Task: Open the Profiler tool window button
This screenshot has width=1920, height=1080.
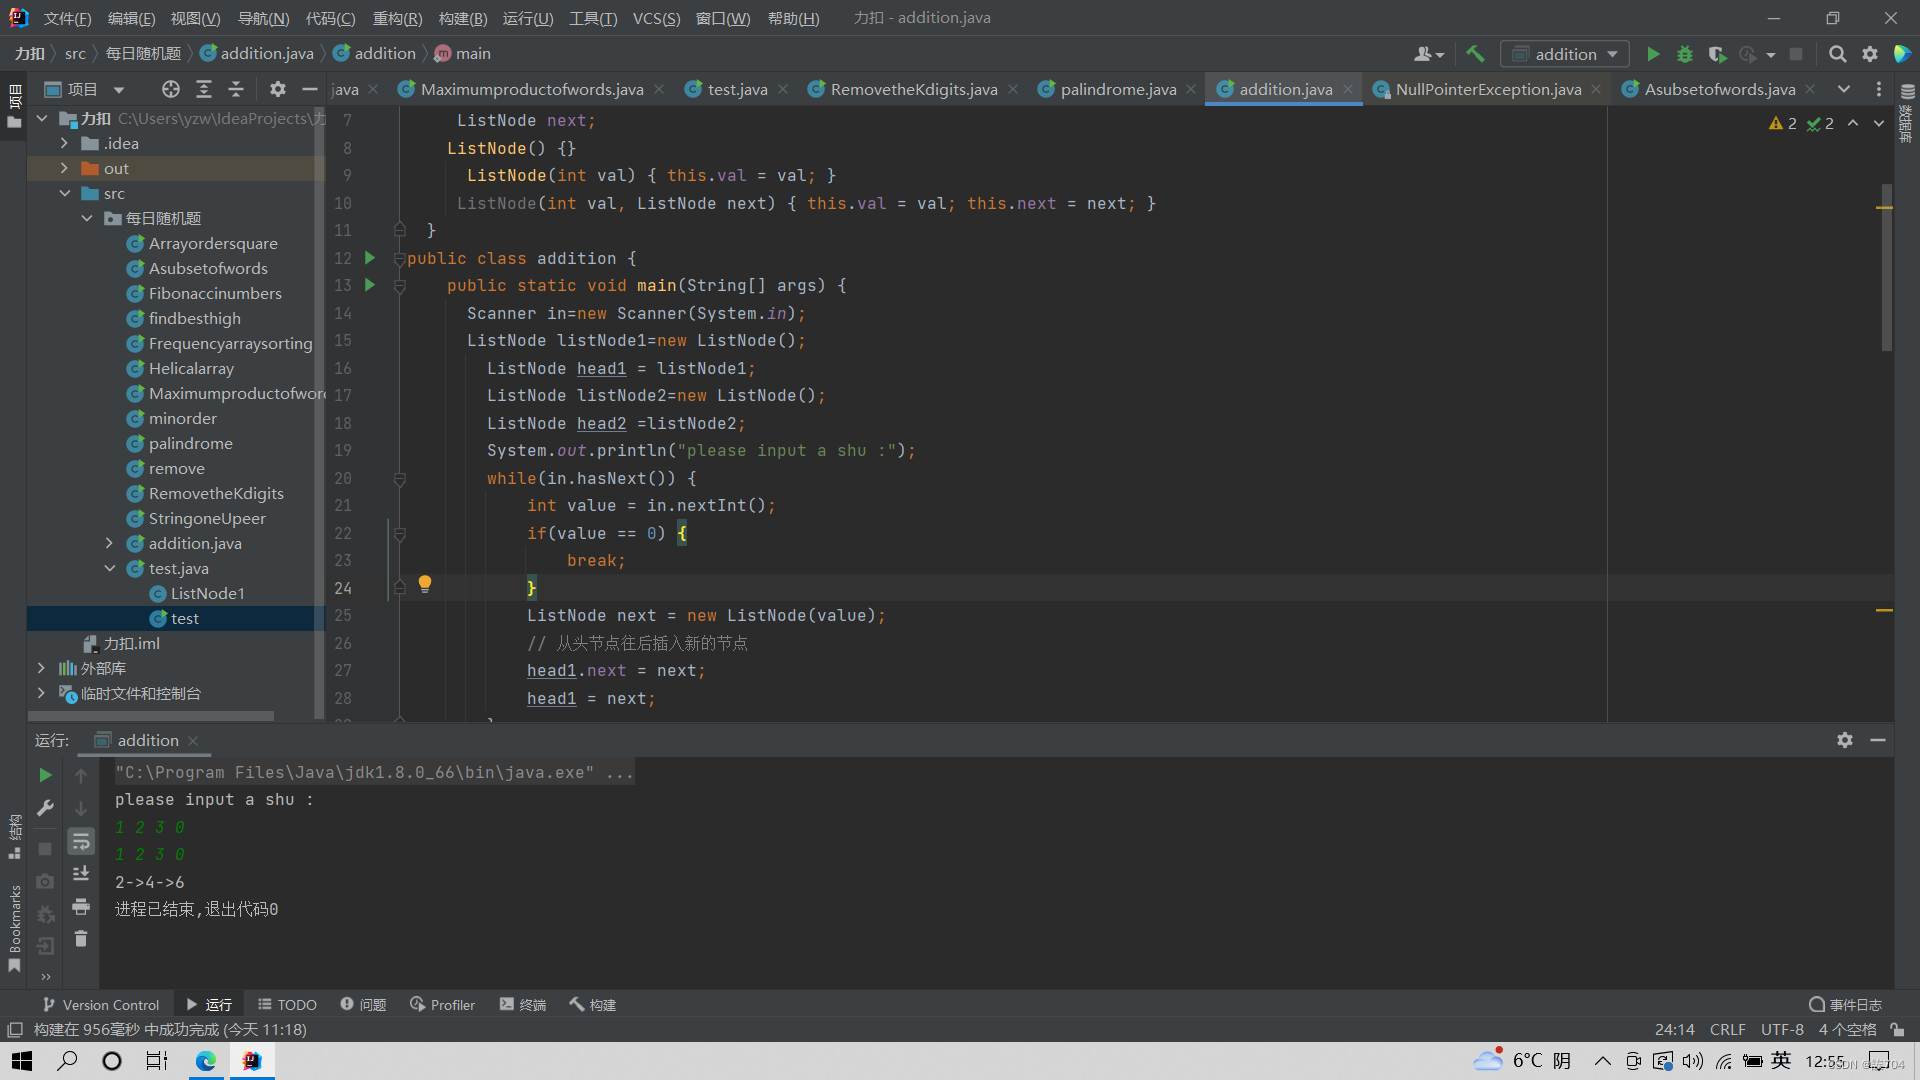Action: click(442, 1005)
